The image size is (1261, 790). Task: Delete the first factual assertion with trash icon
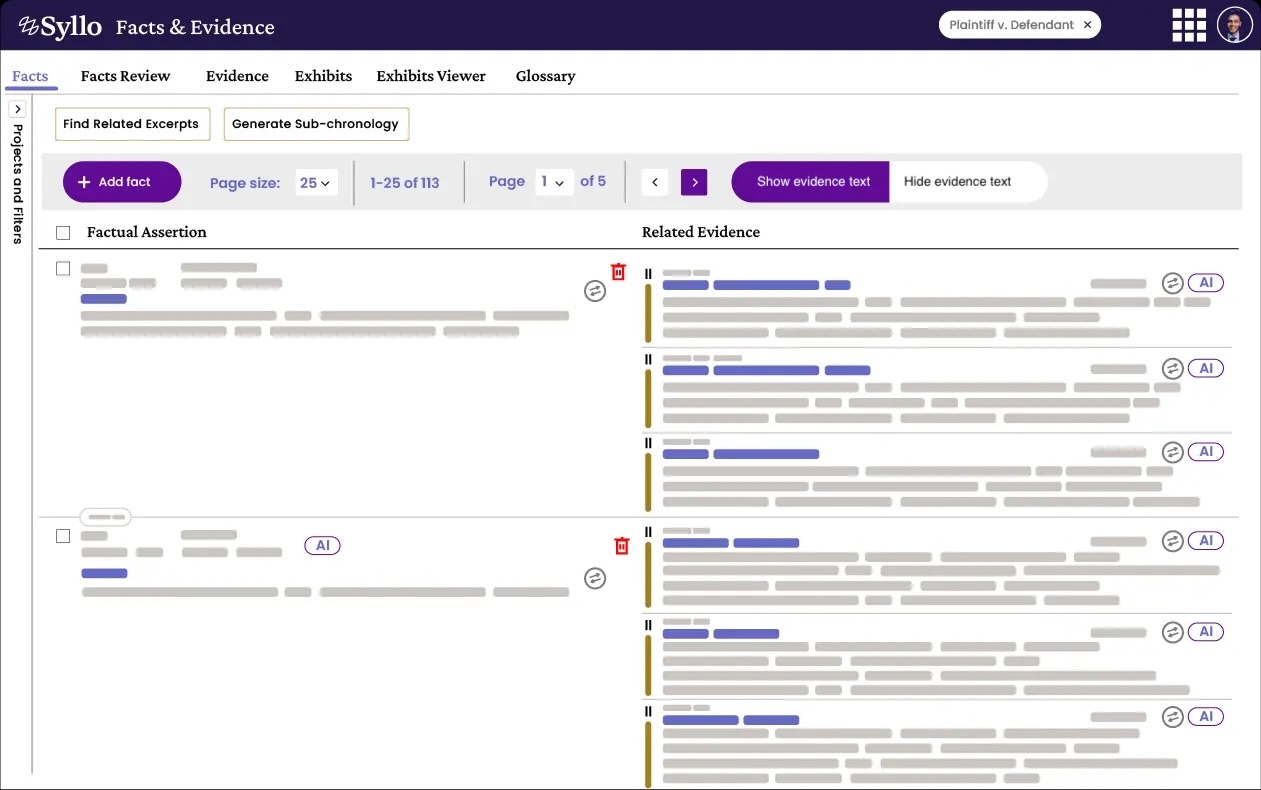point(618,272)
